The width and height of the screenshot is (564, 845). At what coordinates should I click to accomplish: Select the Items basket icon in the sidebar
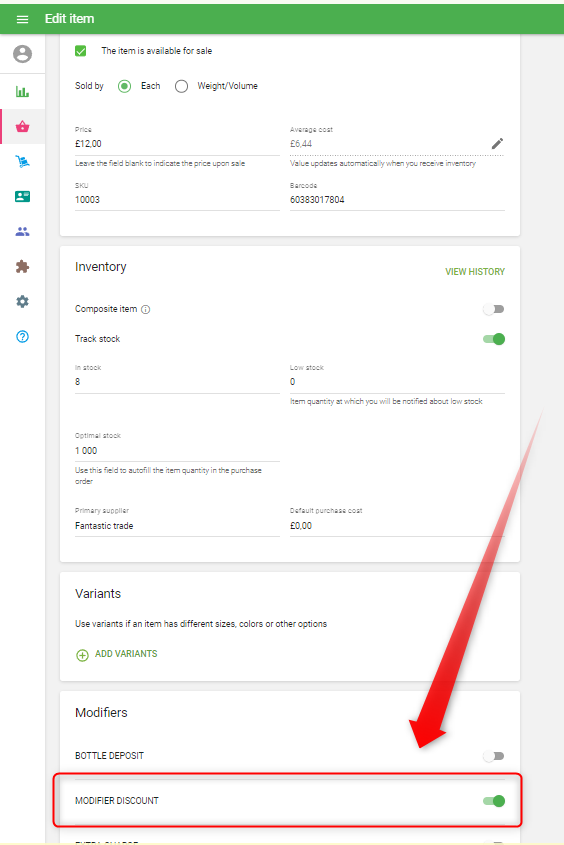(22, 127)
